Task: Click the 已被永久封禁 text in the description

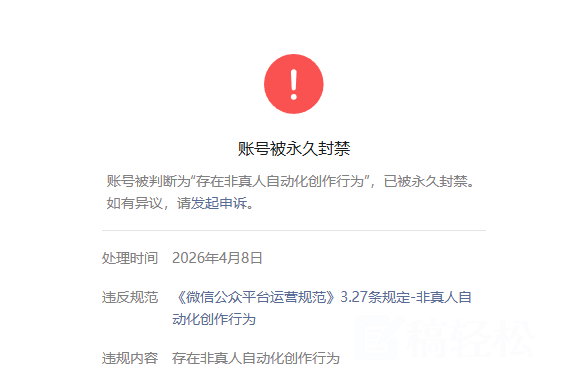Action: click(x=426, y=181)
